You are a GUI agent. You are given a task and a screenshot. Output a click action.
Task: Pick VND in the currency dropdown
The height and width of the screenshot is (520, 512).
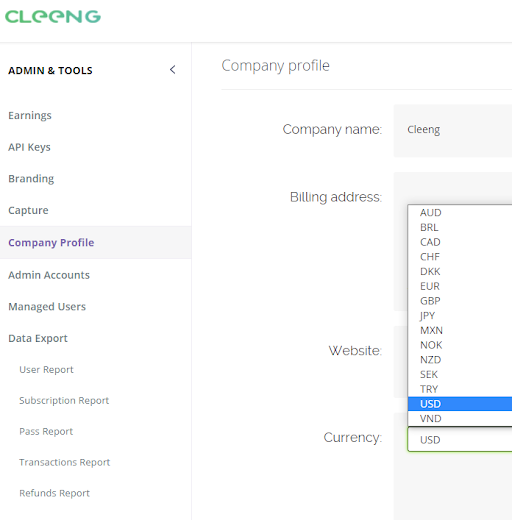tap(460, 418)
